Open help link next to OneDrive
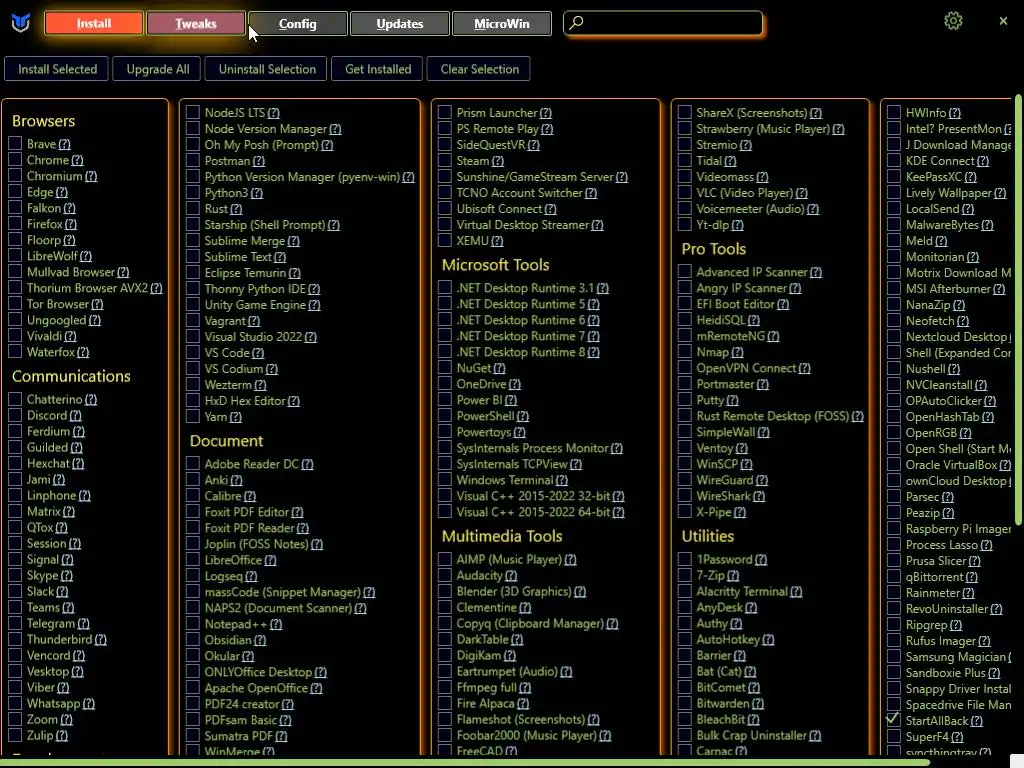 click(515, 384)
